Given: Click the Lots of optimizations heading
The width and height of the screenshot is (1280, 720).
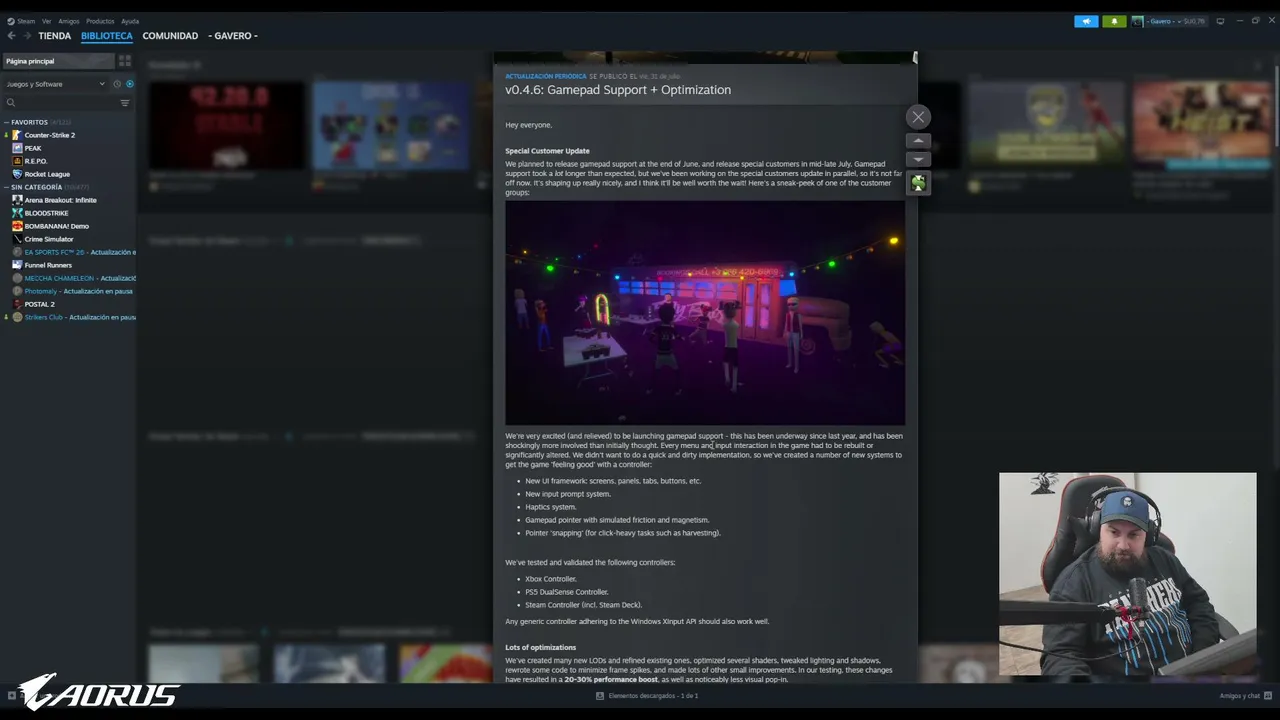Looking at the screenshot, I should [541, 647].
